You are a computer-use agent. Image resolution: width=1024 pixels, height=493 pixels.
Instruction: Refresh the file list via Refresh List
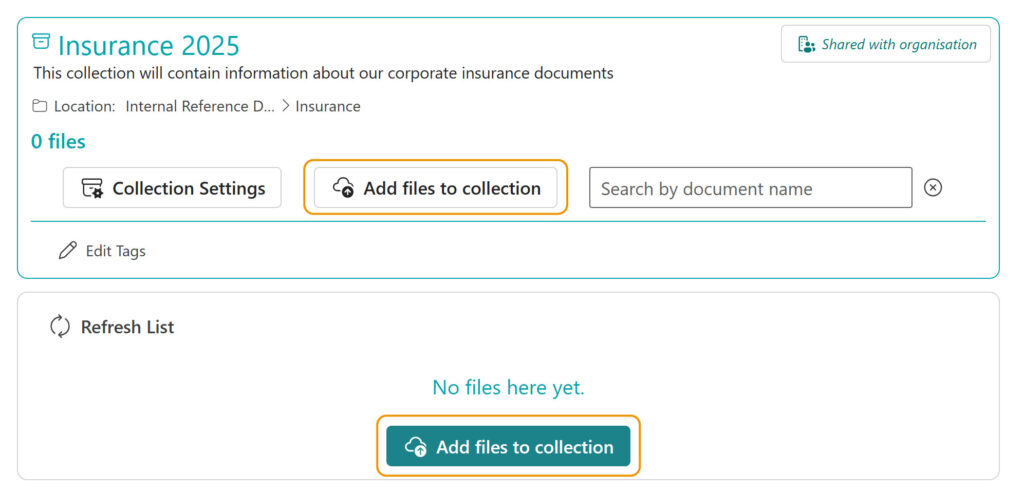click(x=127, y=327)
